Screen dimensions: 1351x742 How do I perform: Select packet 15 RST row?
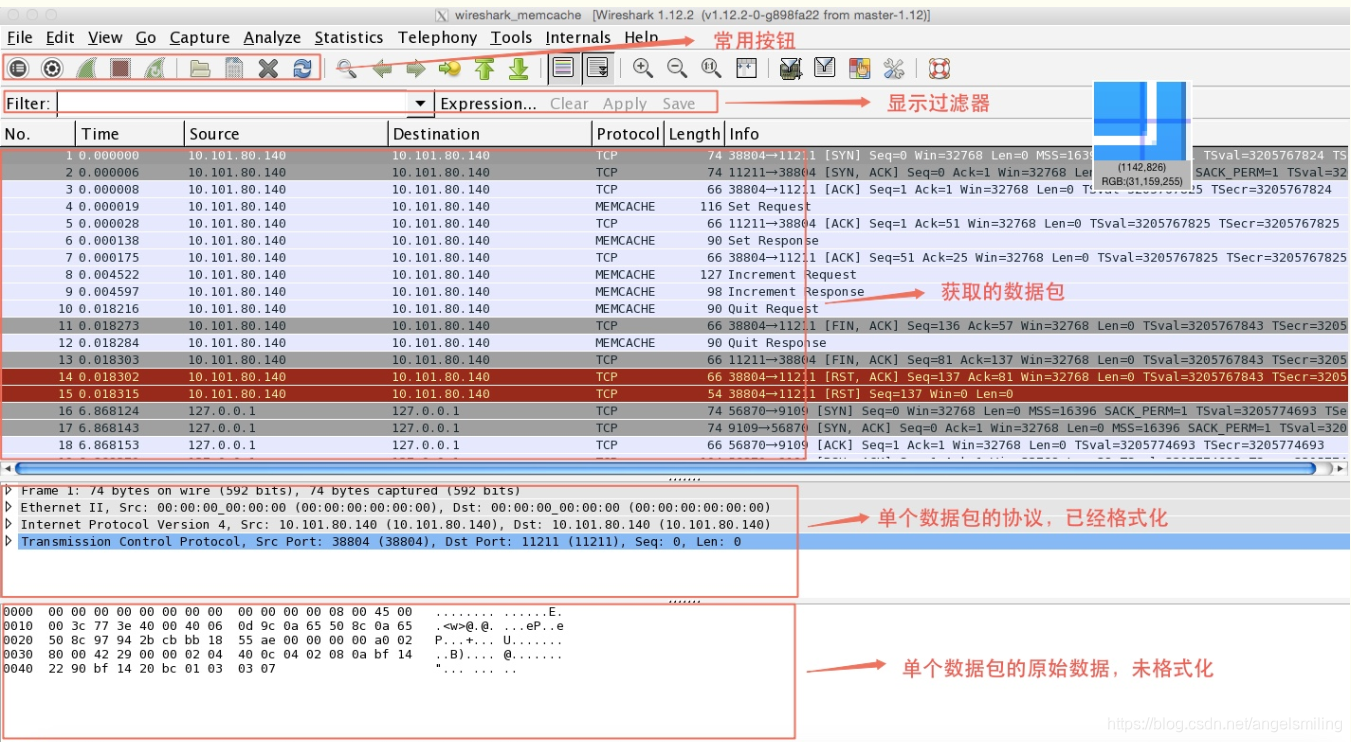pos(675,394)
